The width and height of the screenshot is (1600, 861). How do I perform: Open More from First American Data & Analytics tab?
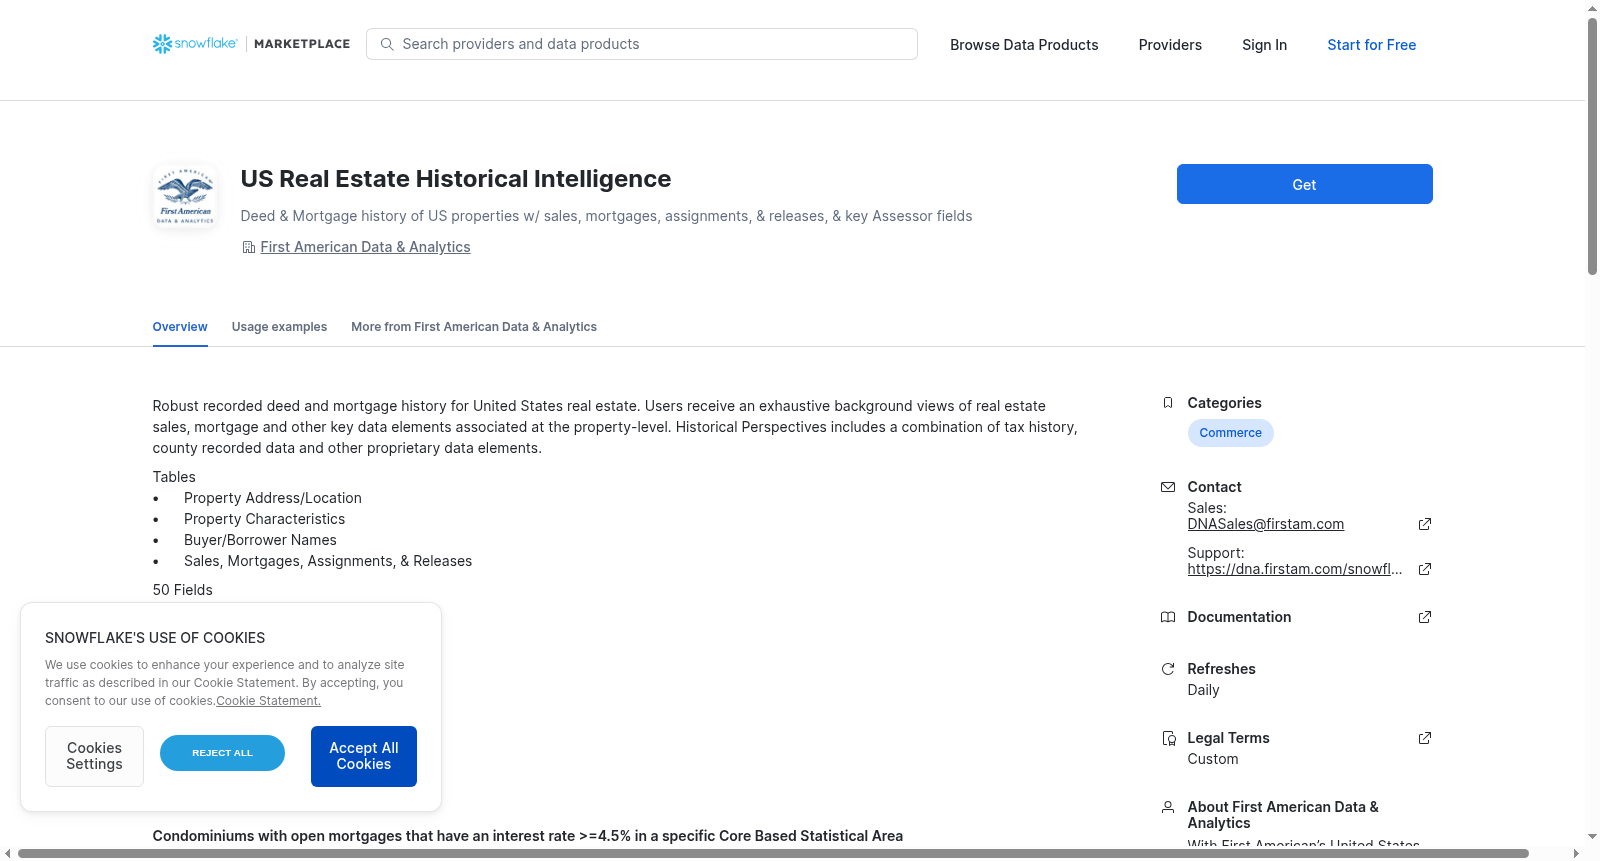[x=474, y=327]
